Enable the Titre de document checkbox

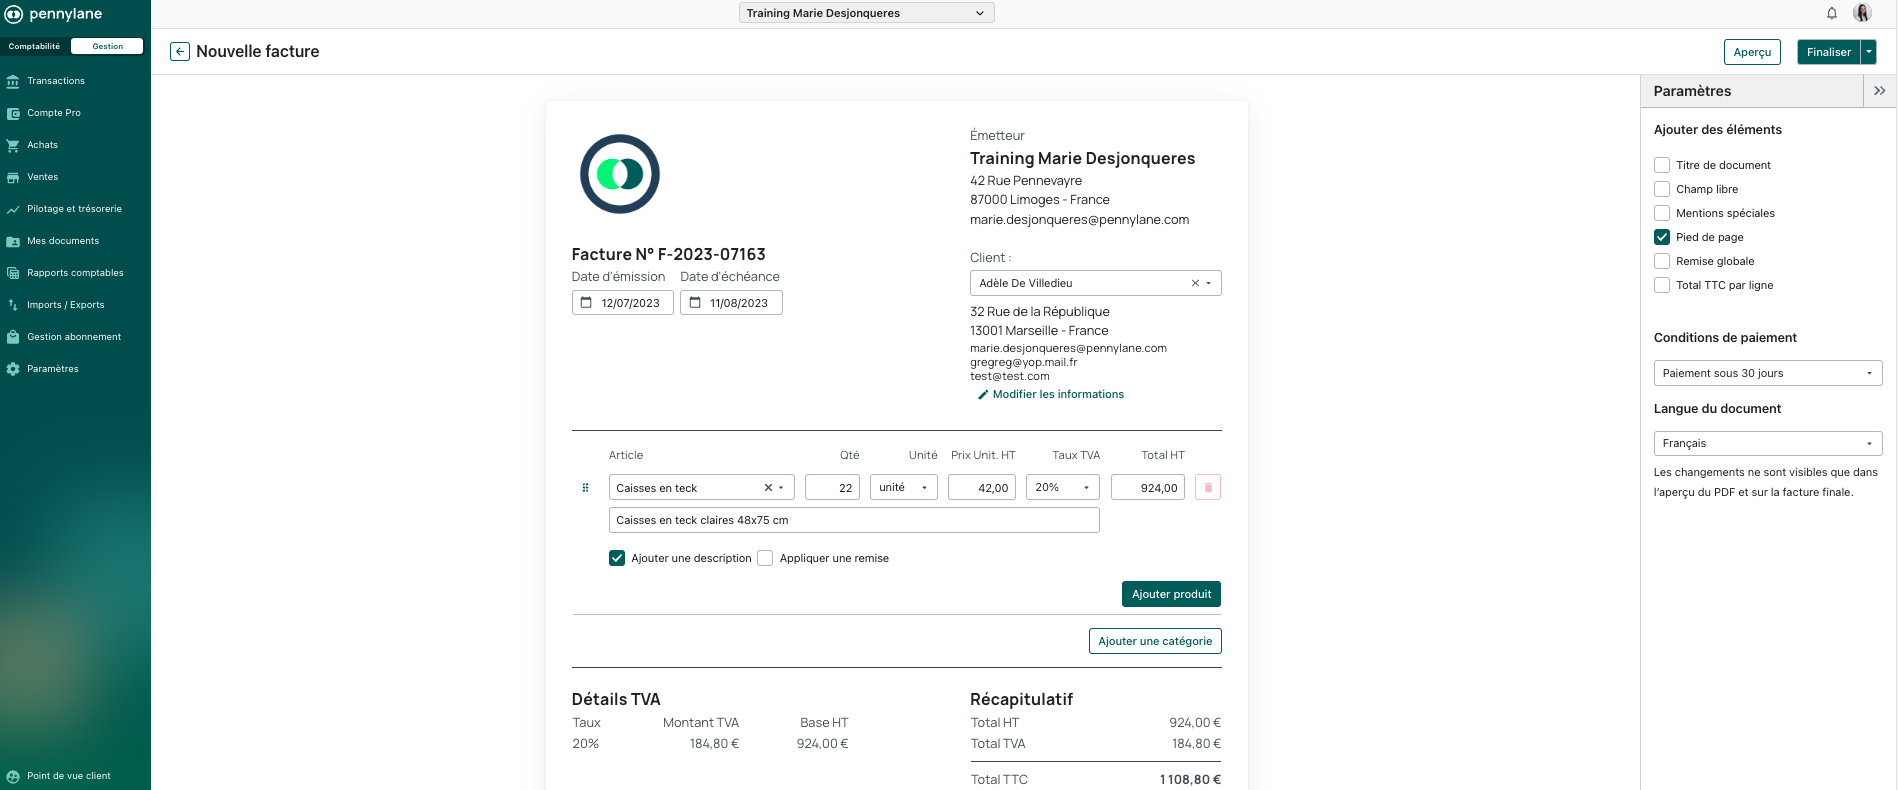[1662, 165]
